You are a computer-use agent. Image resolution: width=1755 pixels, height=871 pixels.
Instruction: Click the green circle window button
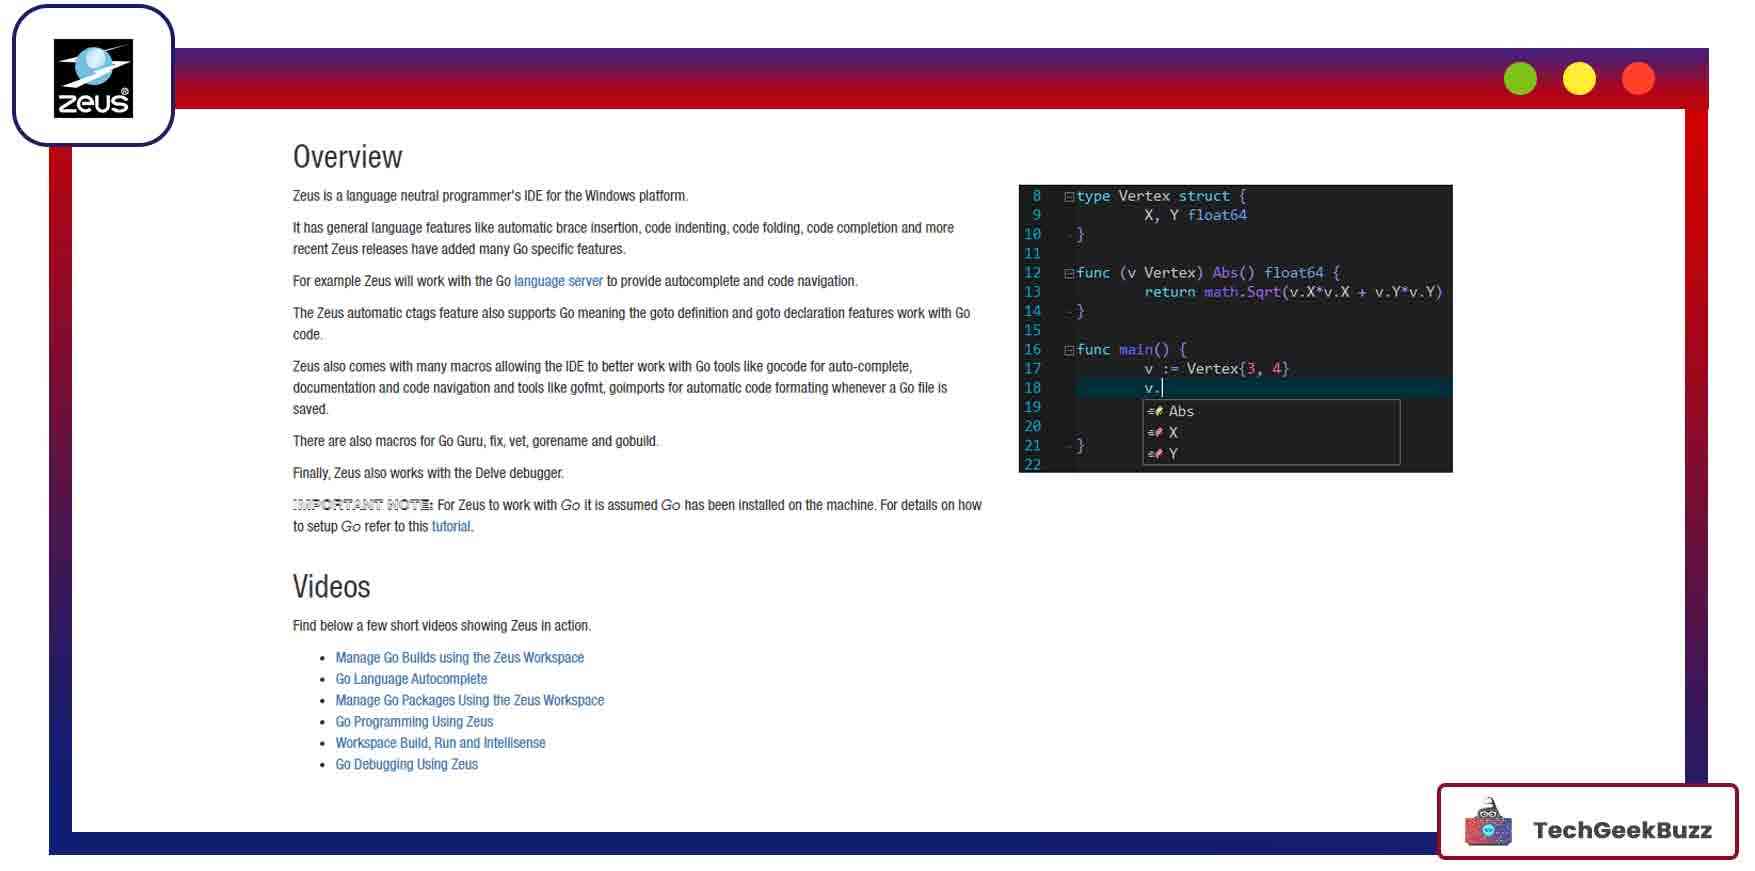(x=1520, y=78)
